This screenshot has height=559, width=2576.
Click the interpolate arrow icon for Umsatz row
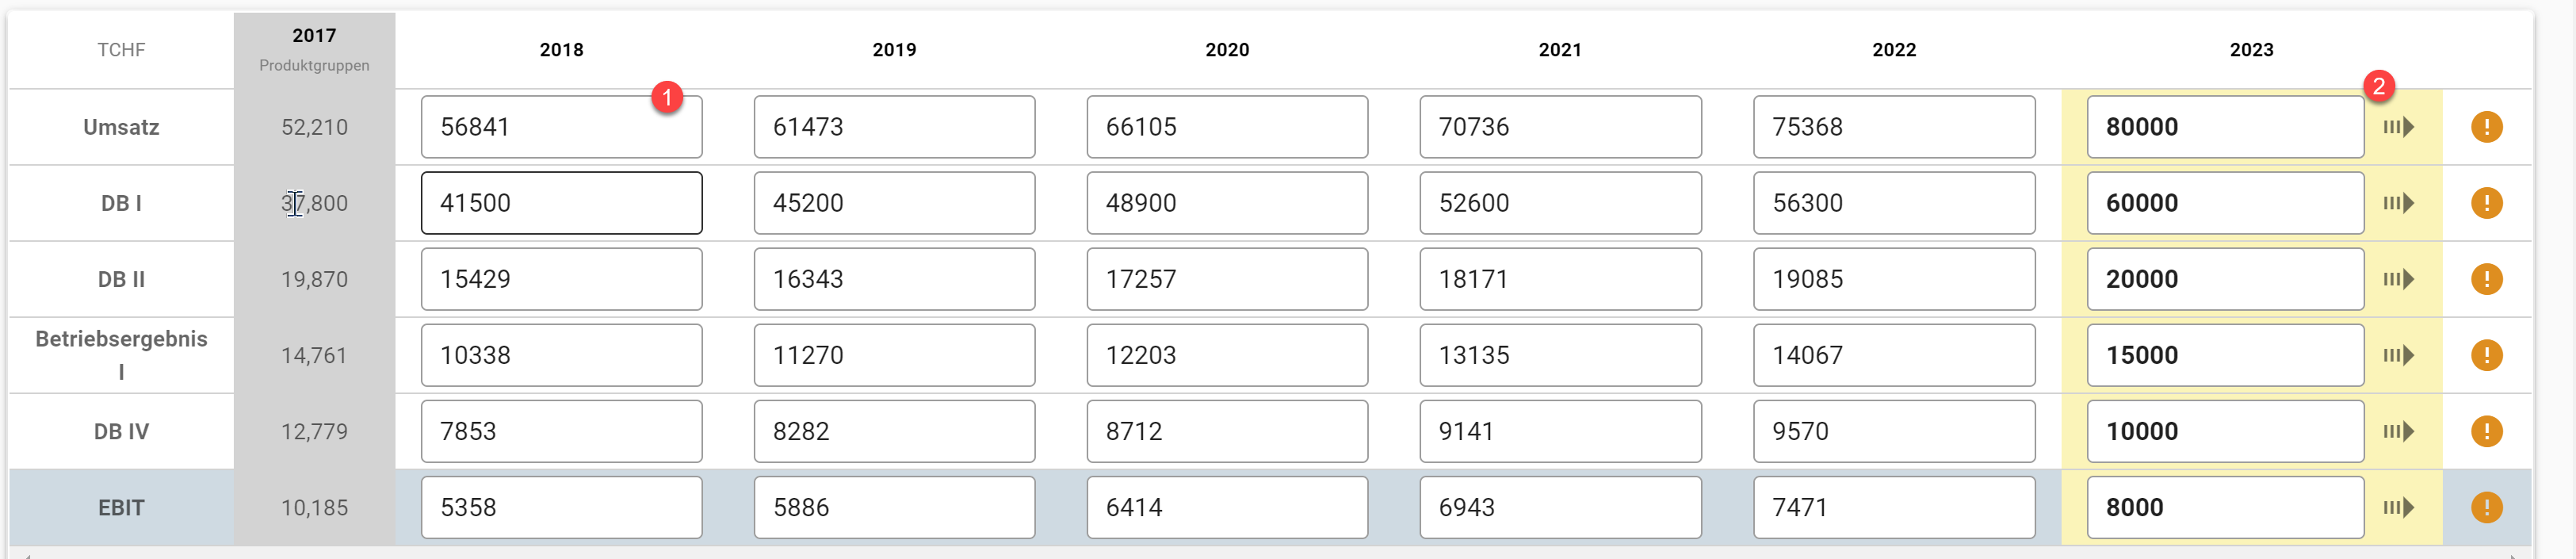click(x=2398, y=127)
